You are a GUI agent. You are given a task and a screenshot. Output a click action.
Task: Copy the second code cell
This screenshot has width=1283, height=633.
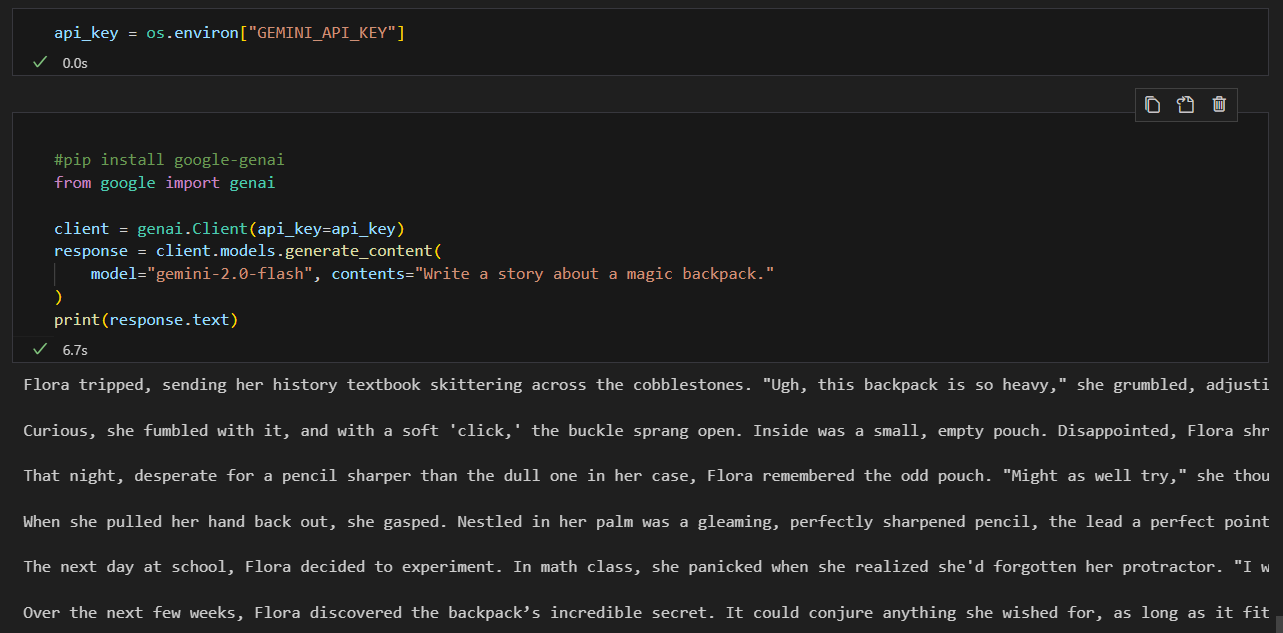[1151, 104]
